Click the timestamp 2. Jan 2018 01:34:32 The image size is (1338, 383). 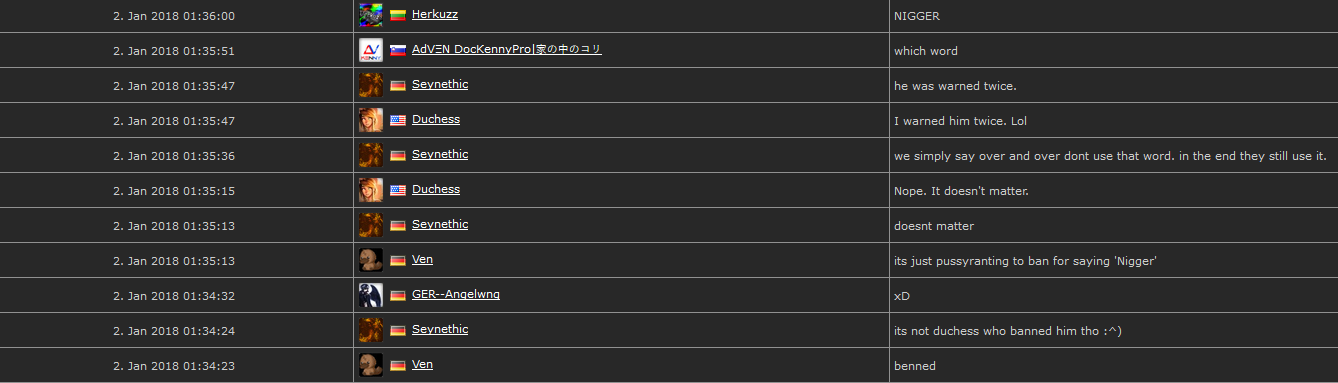pos(174,296)
